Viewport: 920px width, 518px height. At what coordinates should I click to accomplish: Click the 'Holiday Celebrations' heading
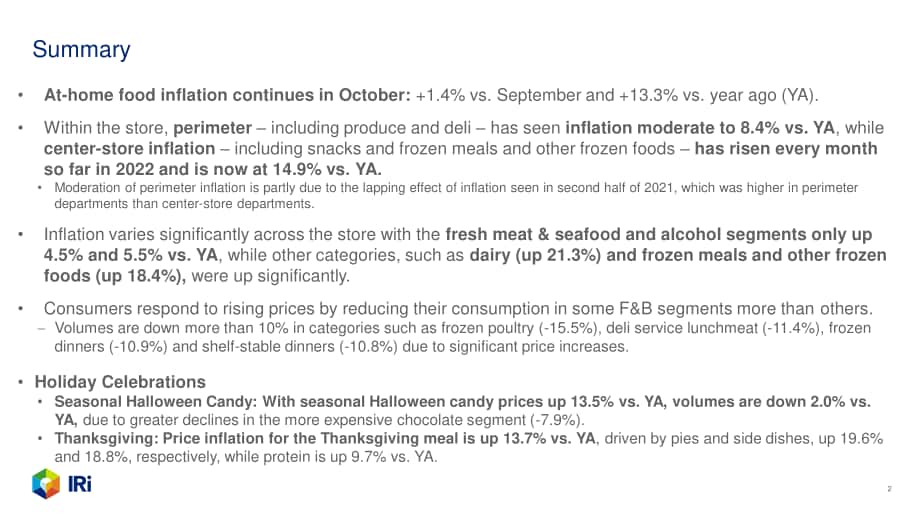pyautogui.click(x=120, y=382)
